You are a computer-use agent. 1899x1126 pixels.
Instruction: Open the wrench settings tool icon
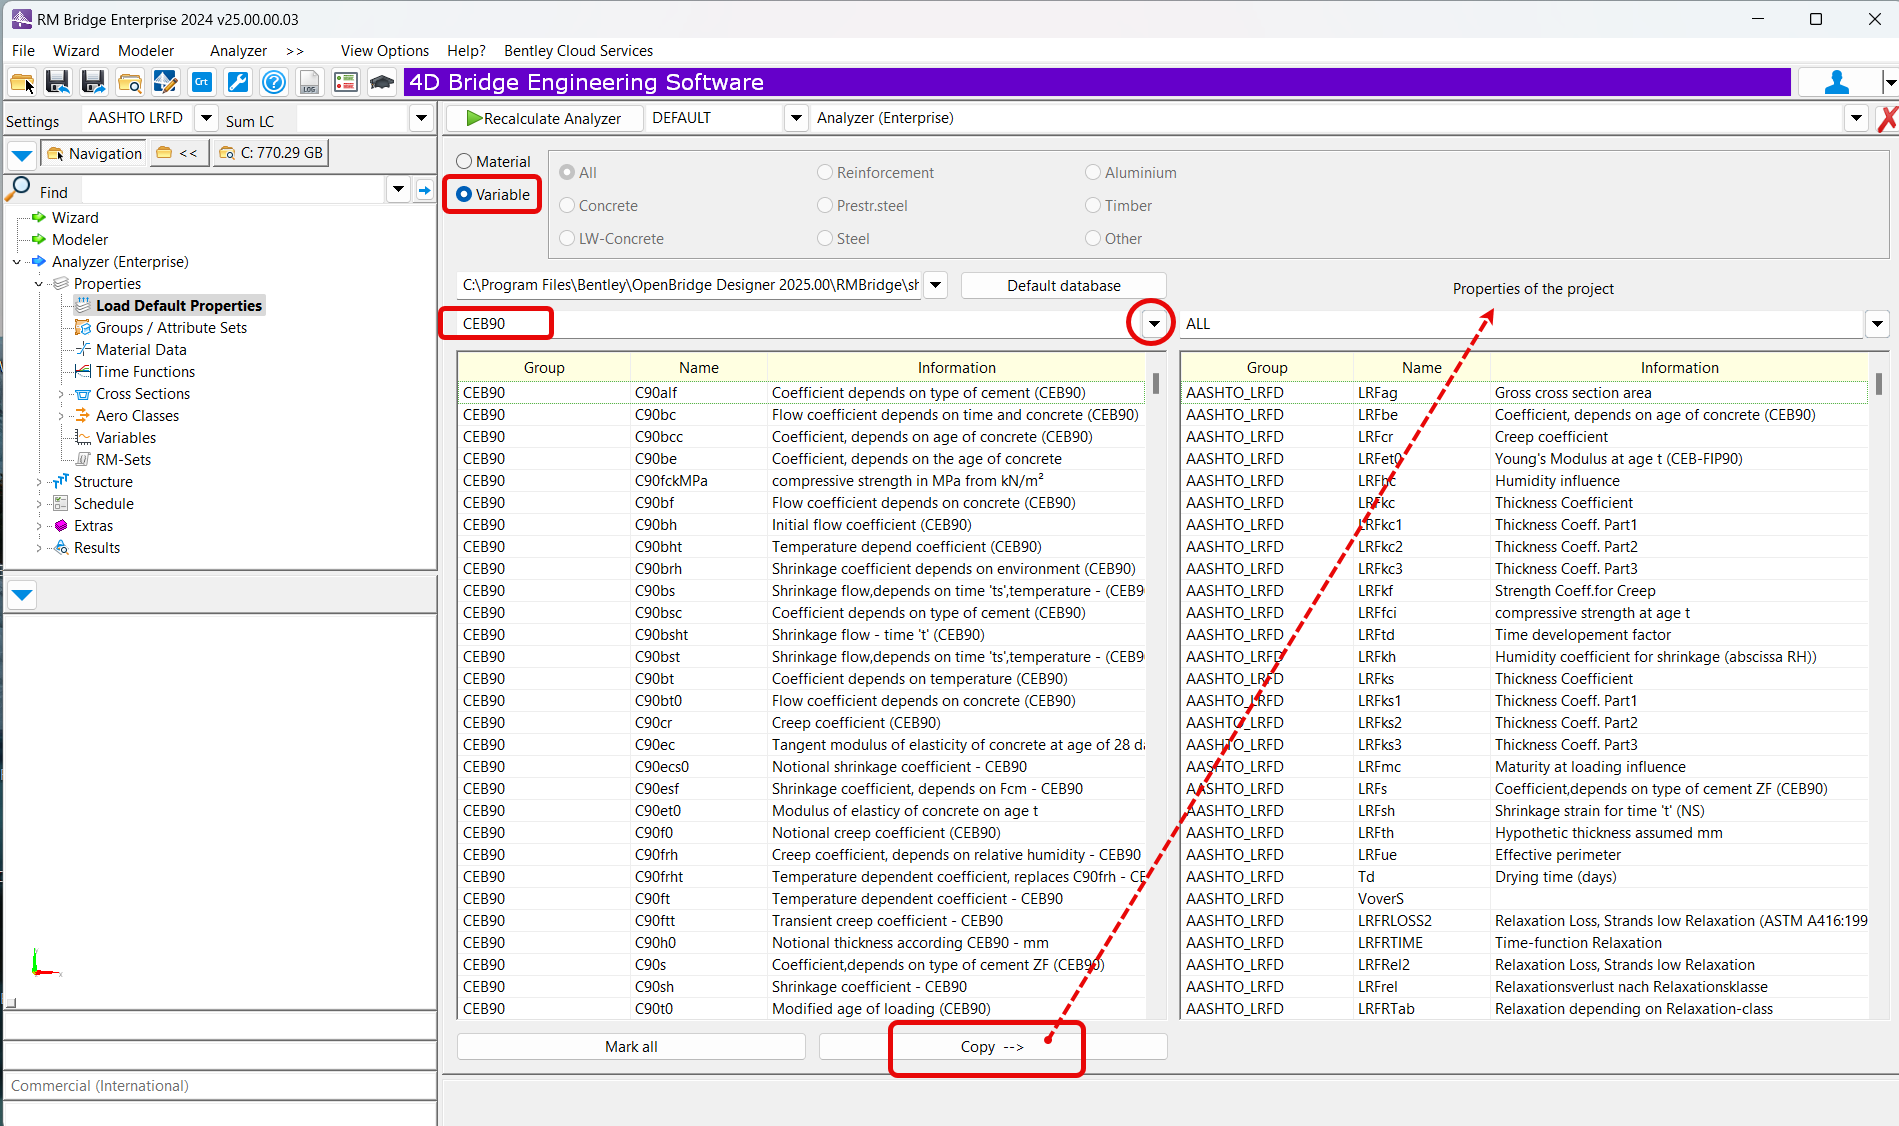click(237, 83)
